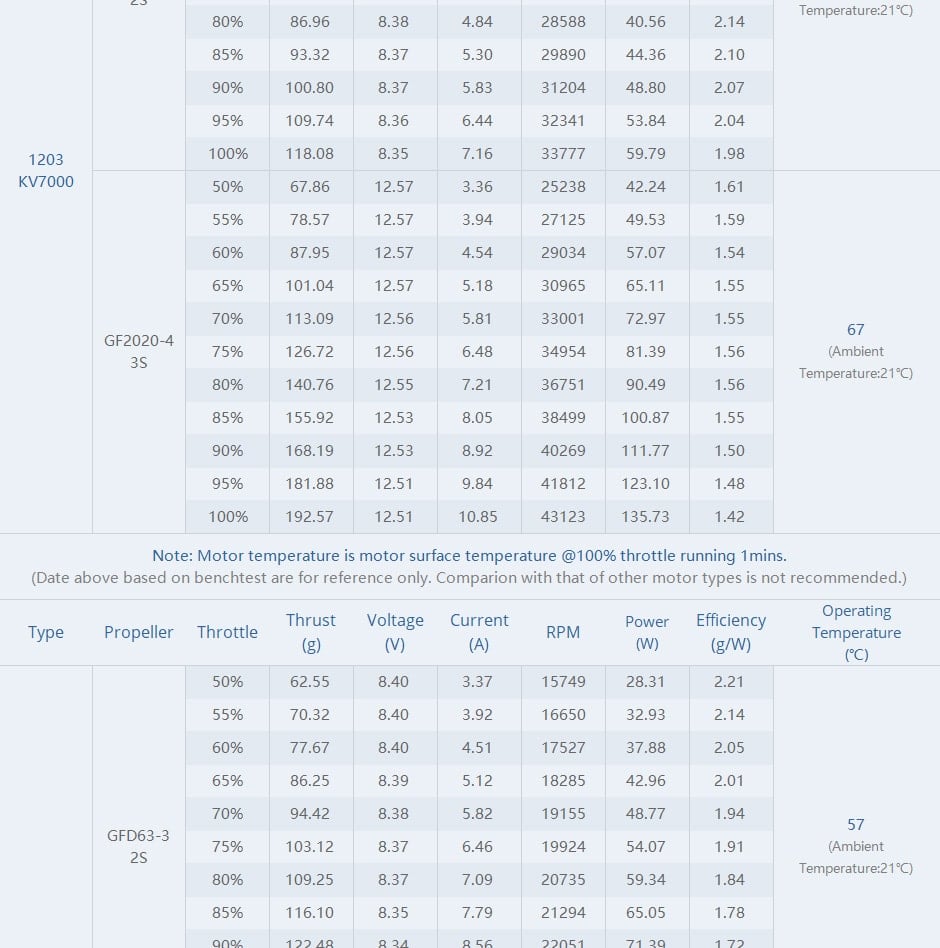The width and height of the screenshot is (940, 948).
Task: Click the Type column header
Action: pos(46,632)
